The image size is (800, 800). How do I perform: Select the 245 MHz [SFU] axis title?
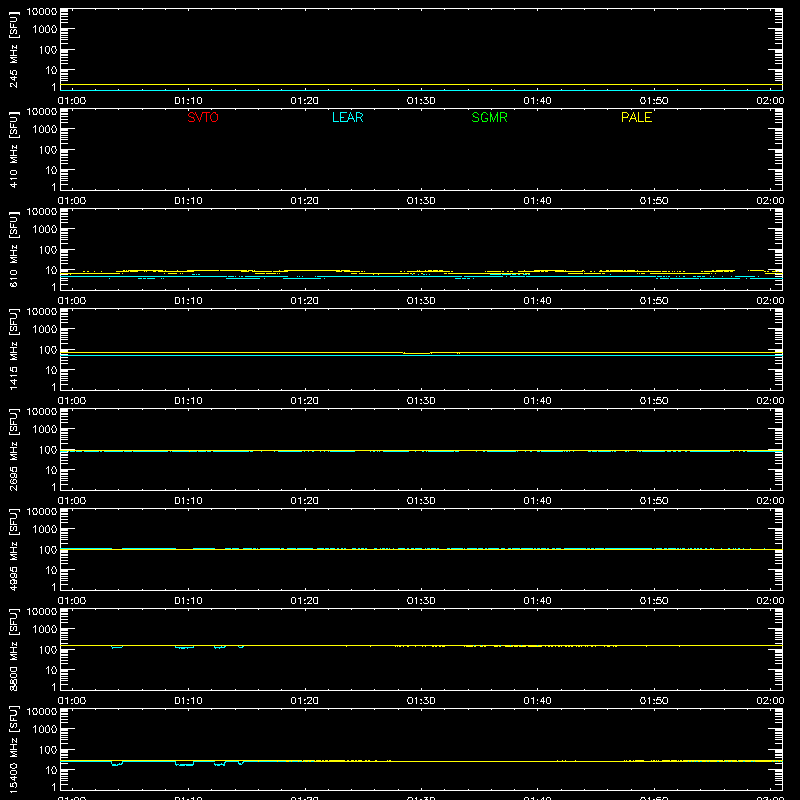click(x=13, y=49)
